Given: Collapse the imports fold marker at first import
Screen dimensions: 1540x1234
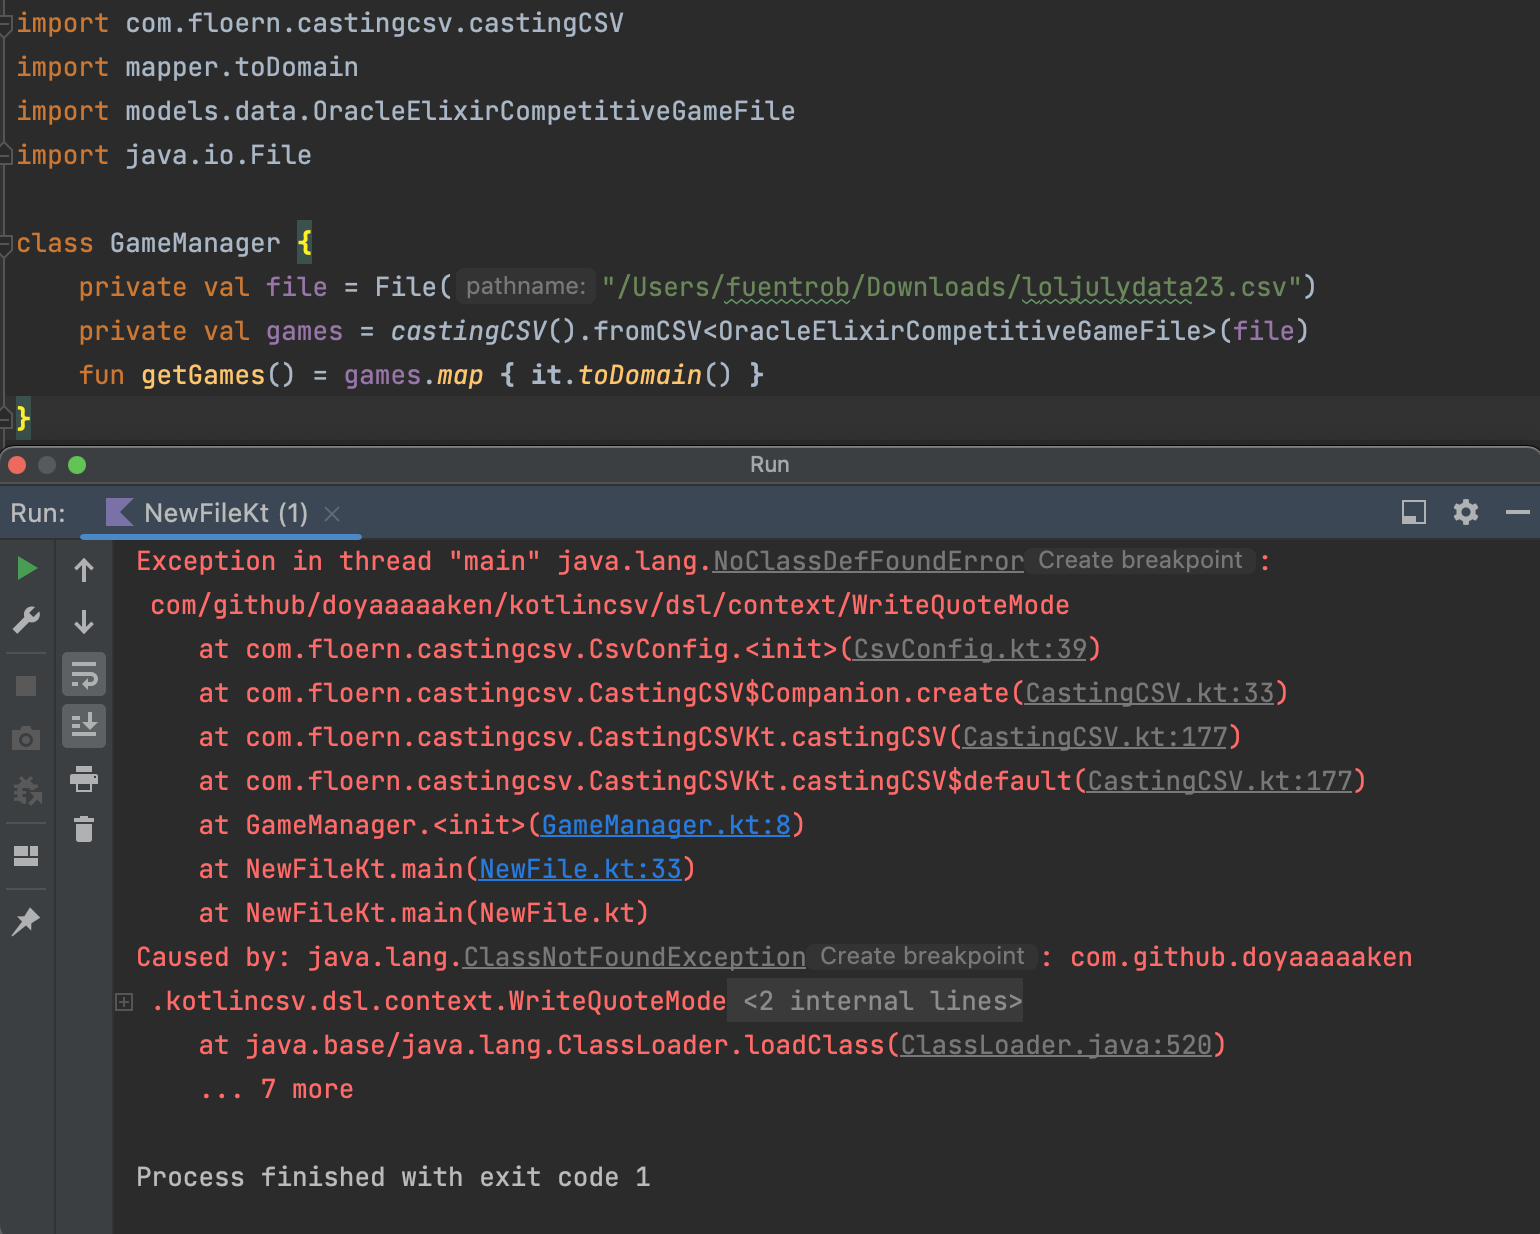Looking at the screenshot, I should click(x=7, y=23).
